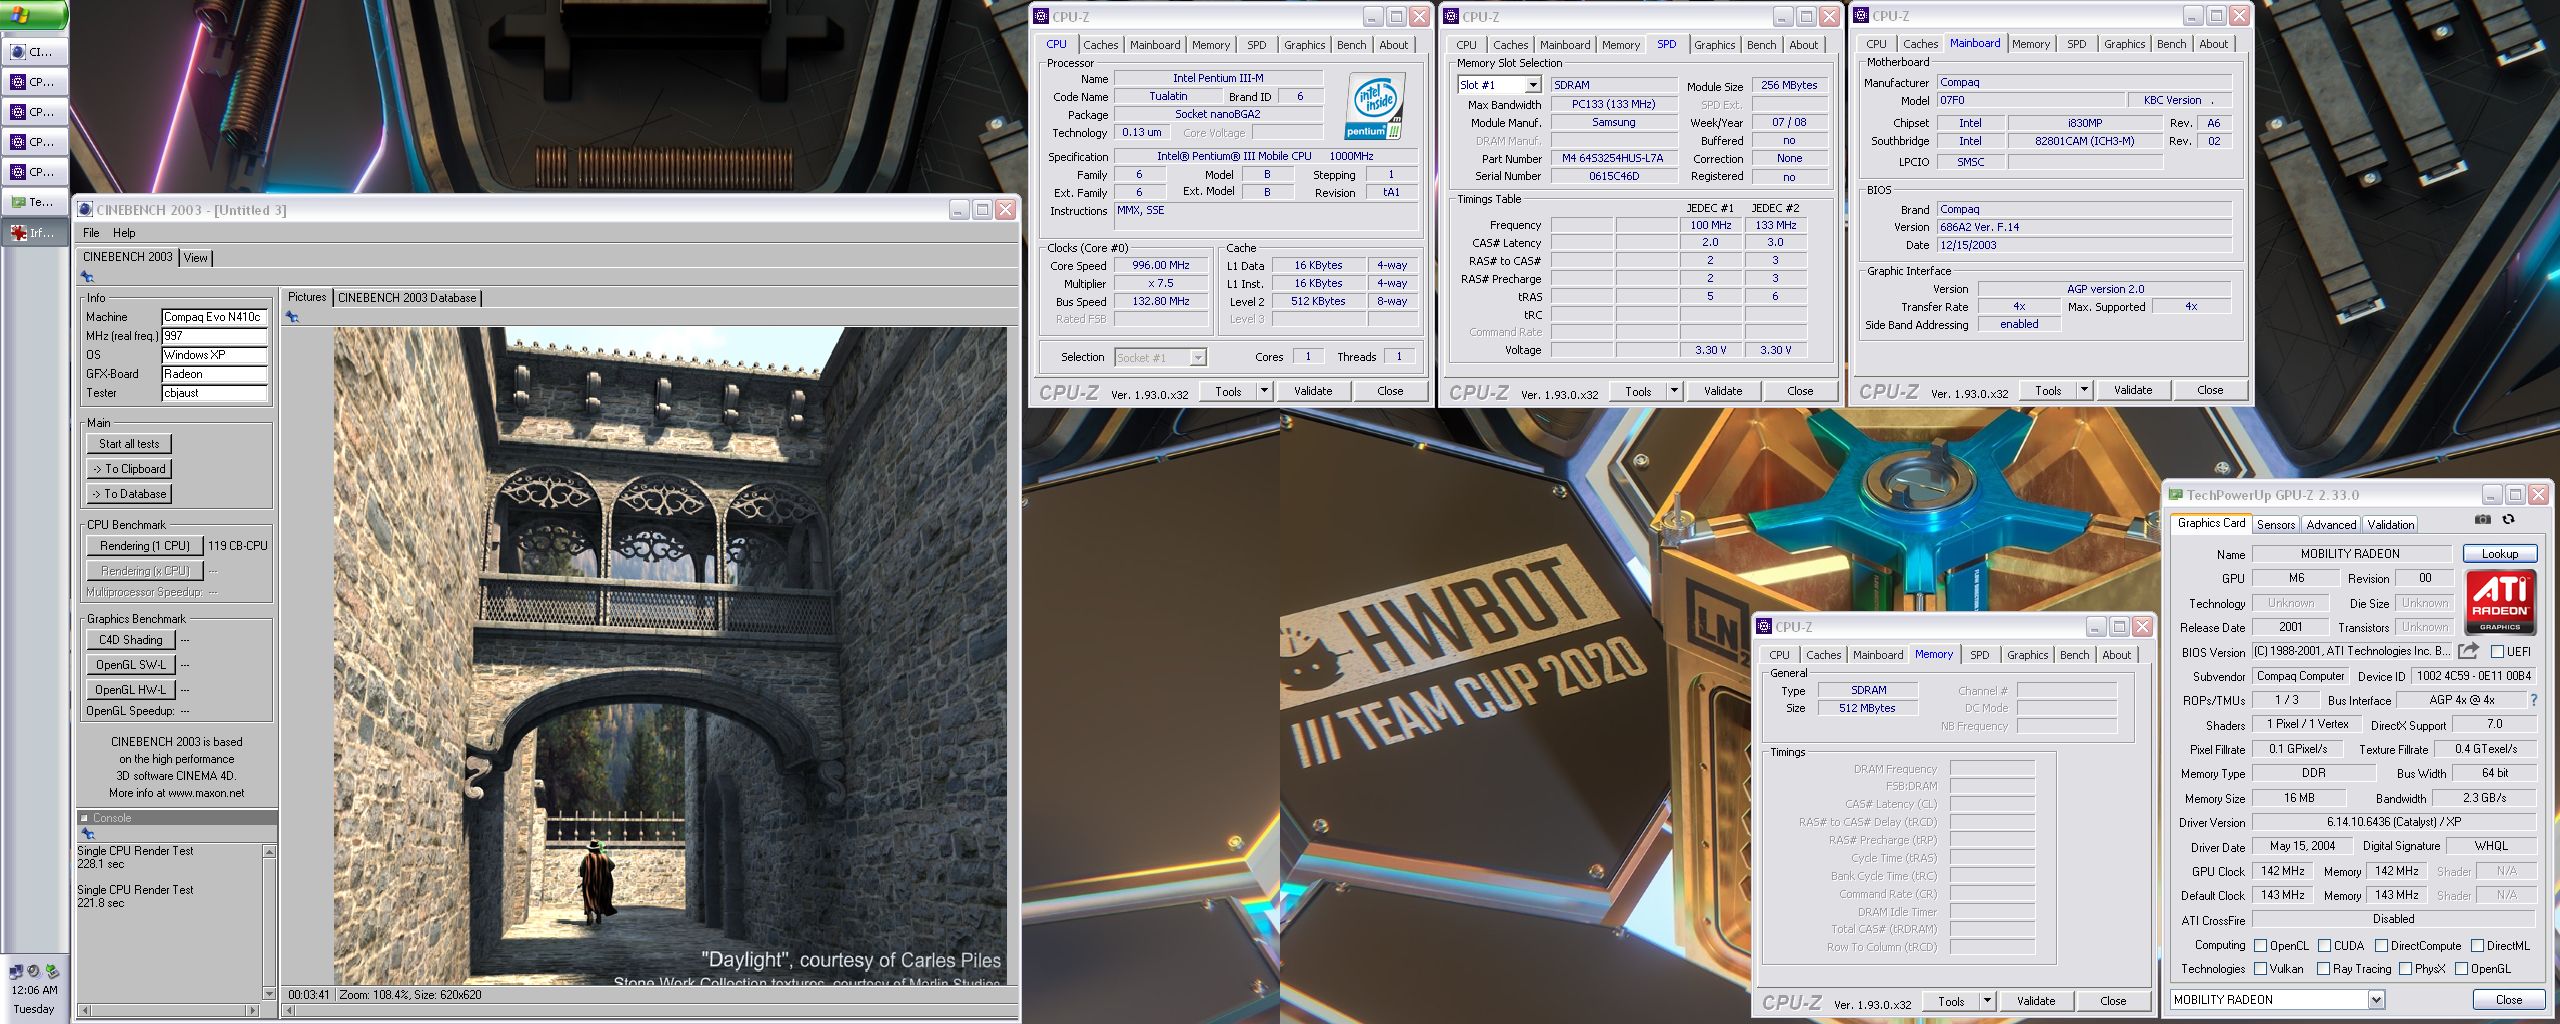
Task: Click the GPU-Z refresh arrows icon
Action: coord(2509,520)
